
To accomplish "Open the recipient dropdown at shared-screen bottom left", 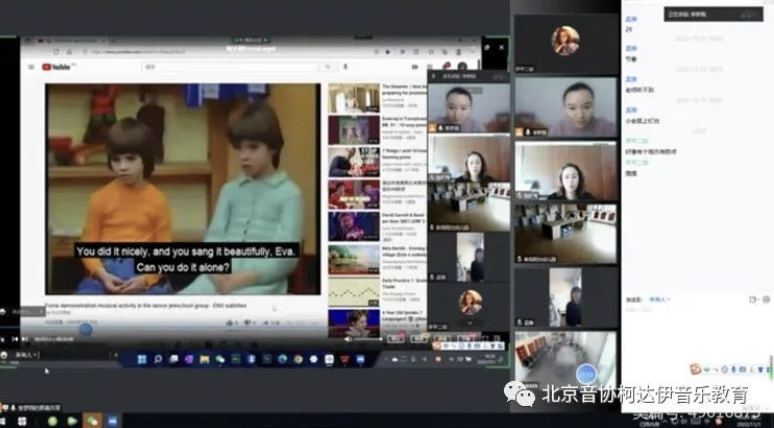I will [x=25, y=355].
